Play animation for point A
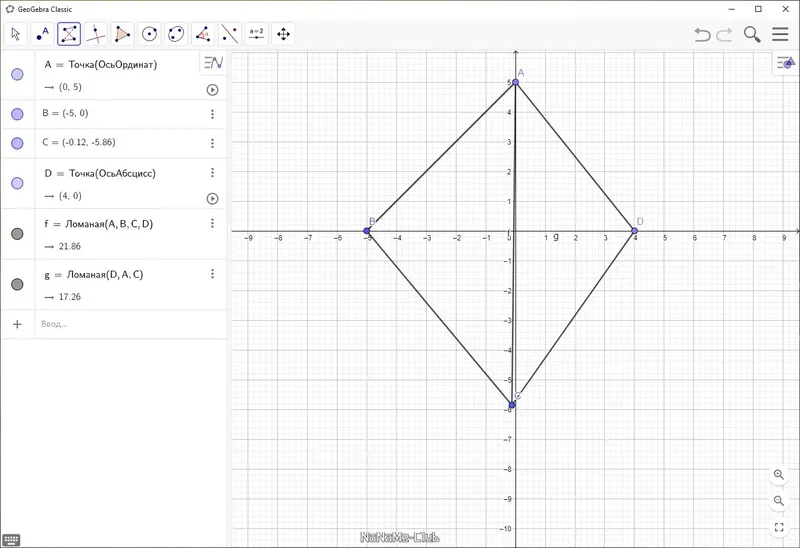 coord(212,90)
